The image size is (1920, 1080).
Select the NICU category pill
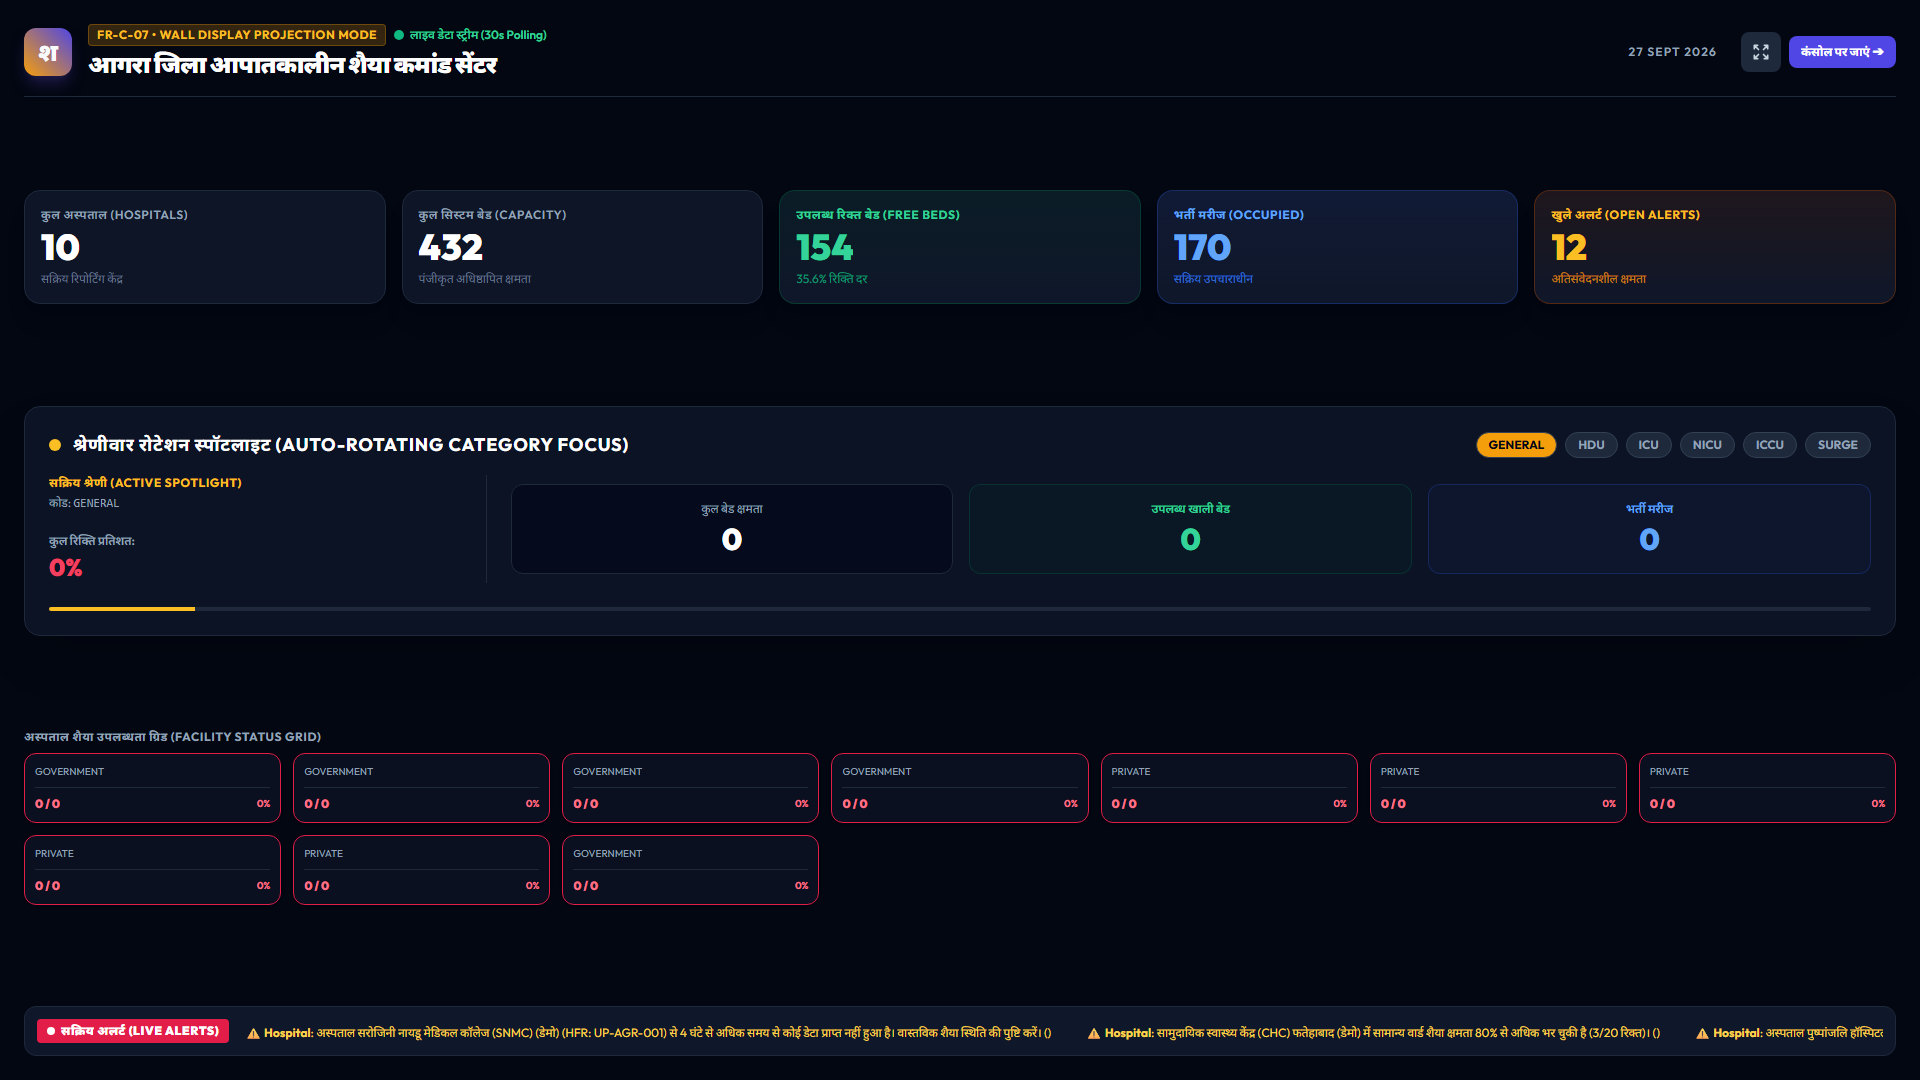[x=1707, y=445]
